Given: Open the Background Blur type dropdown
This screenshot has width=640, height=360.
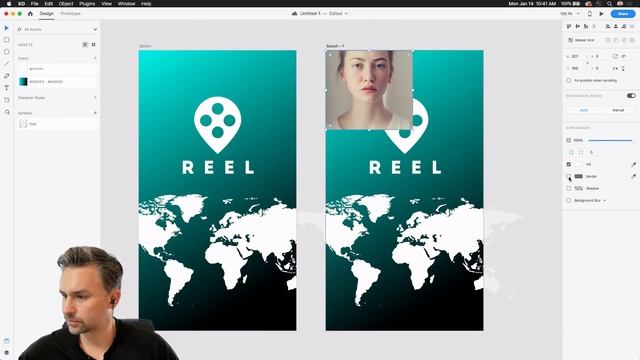Looking at the screenshot, I should (x=604, y=200).
